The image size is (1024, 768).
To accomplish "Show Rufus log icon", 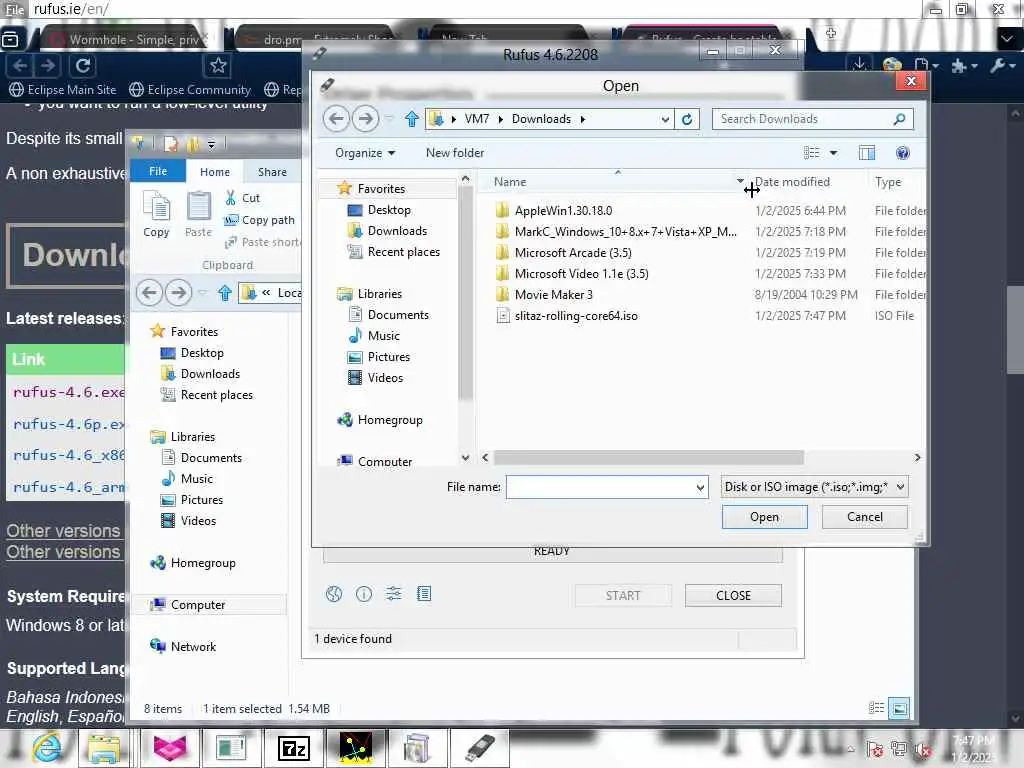I will coord(424,594).
